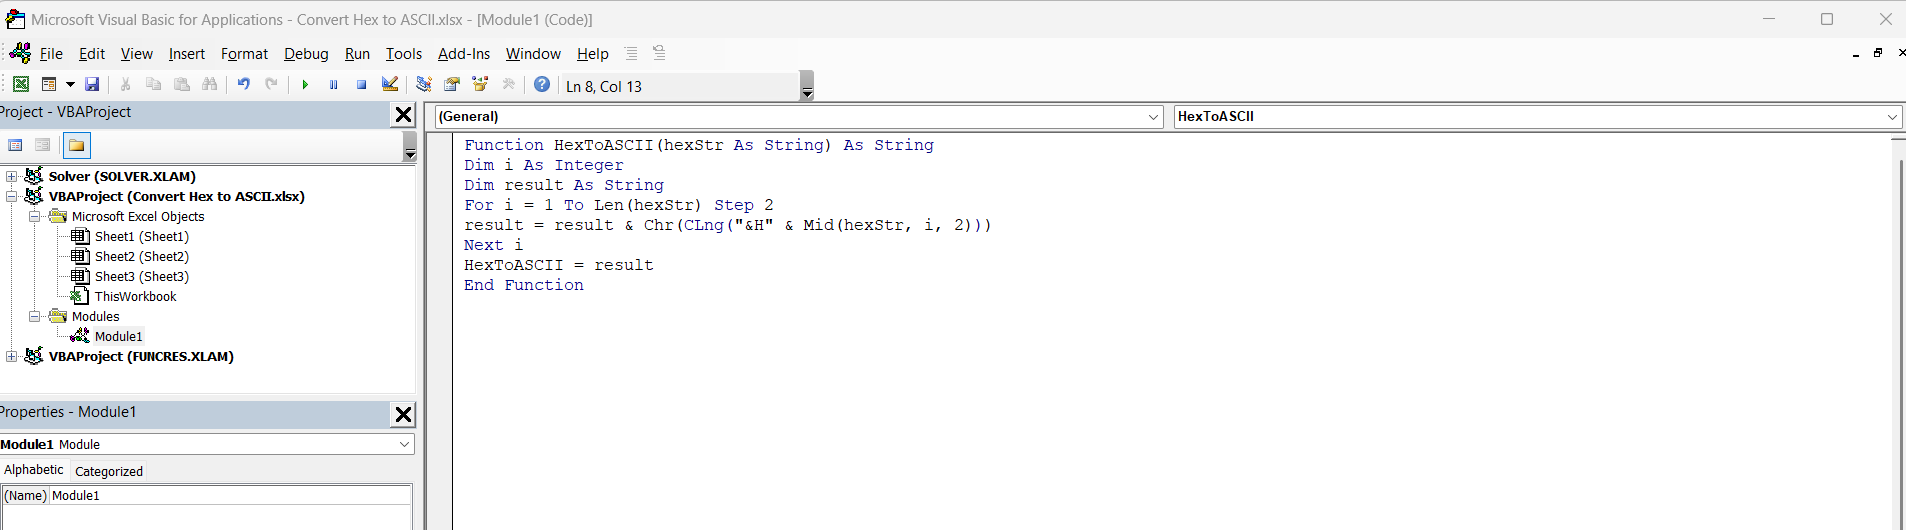This screenshot has height=530, width=1906.
Task: Click the Project pane toolbar overflow arrow
Action: click(410, 147)
